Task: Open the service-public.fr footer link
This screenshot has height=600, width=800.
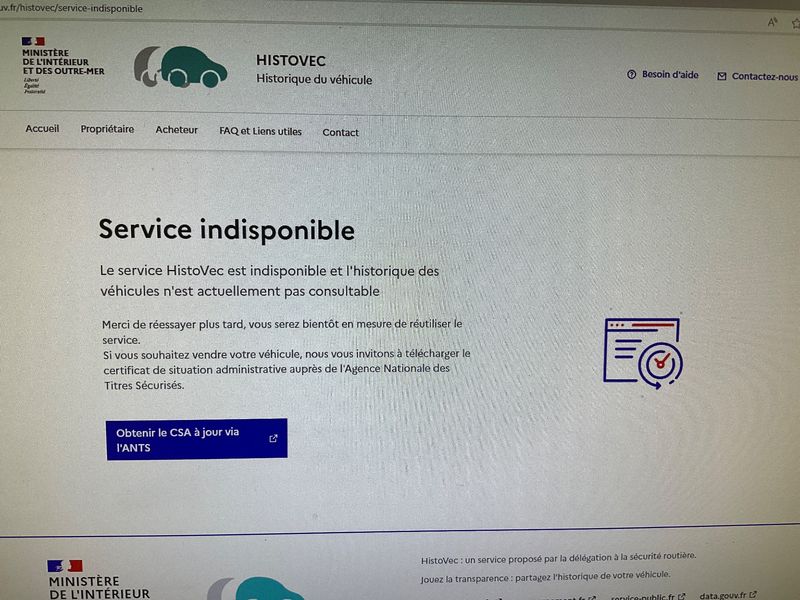Action: (x=648, y=596)
